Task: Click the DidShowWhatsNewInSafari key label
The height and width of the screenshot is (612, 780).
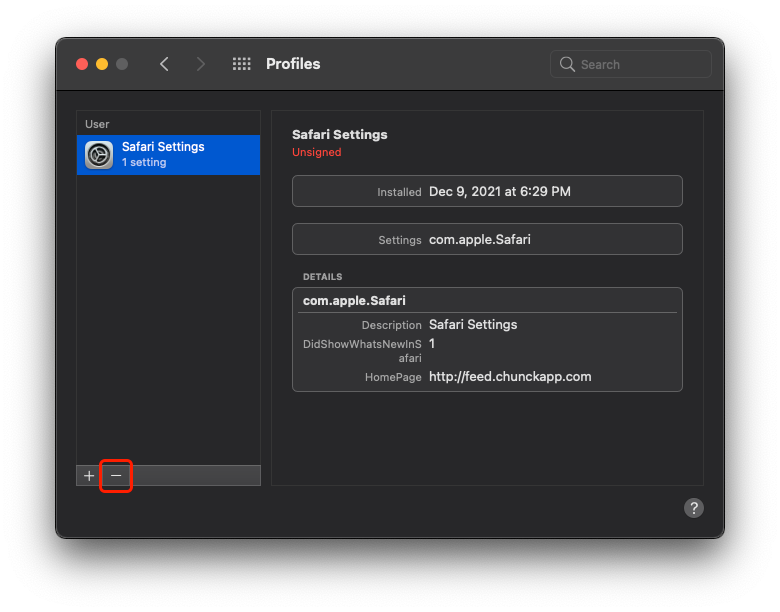Action: [362, 351]
